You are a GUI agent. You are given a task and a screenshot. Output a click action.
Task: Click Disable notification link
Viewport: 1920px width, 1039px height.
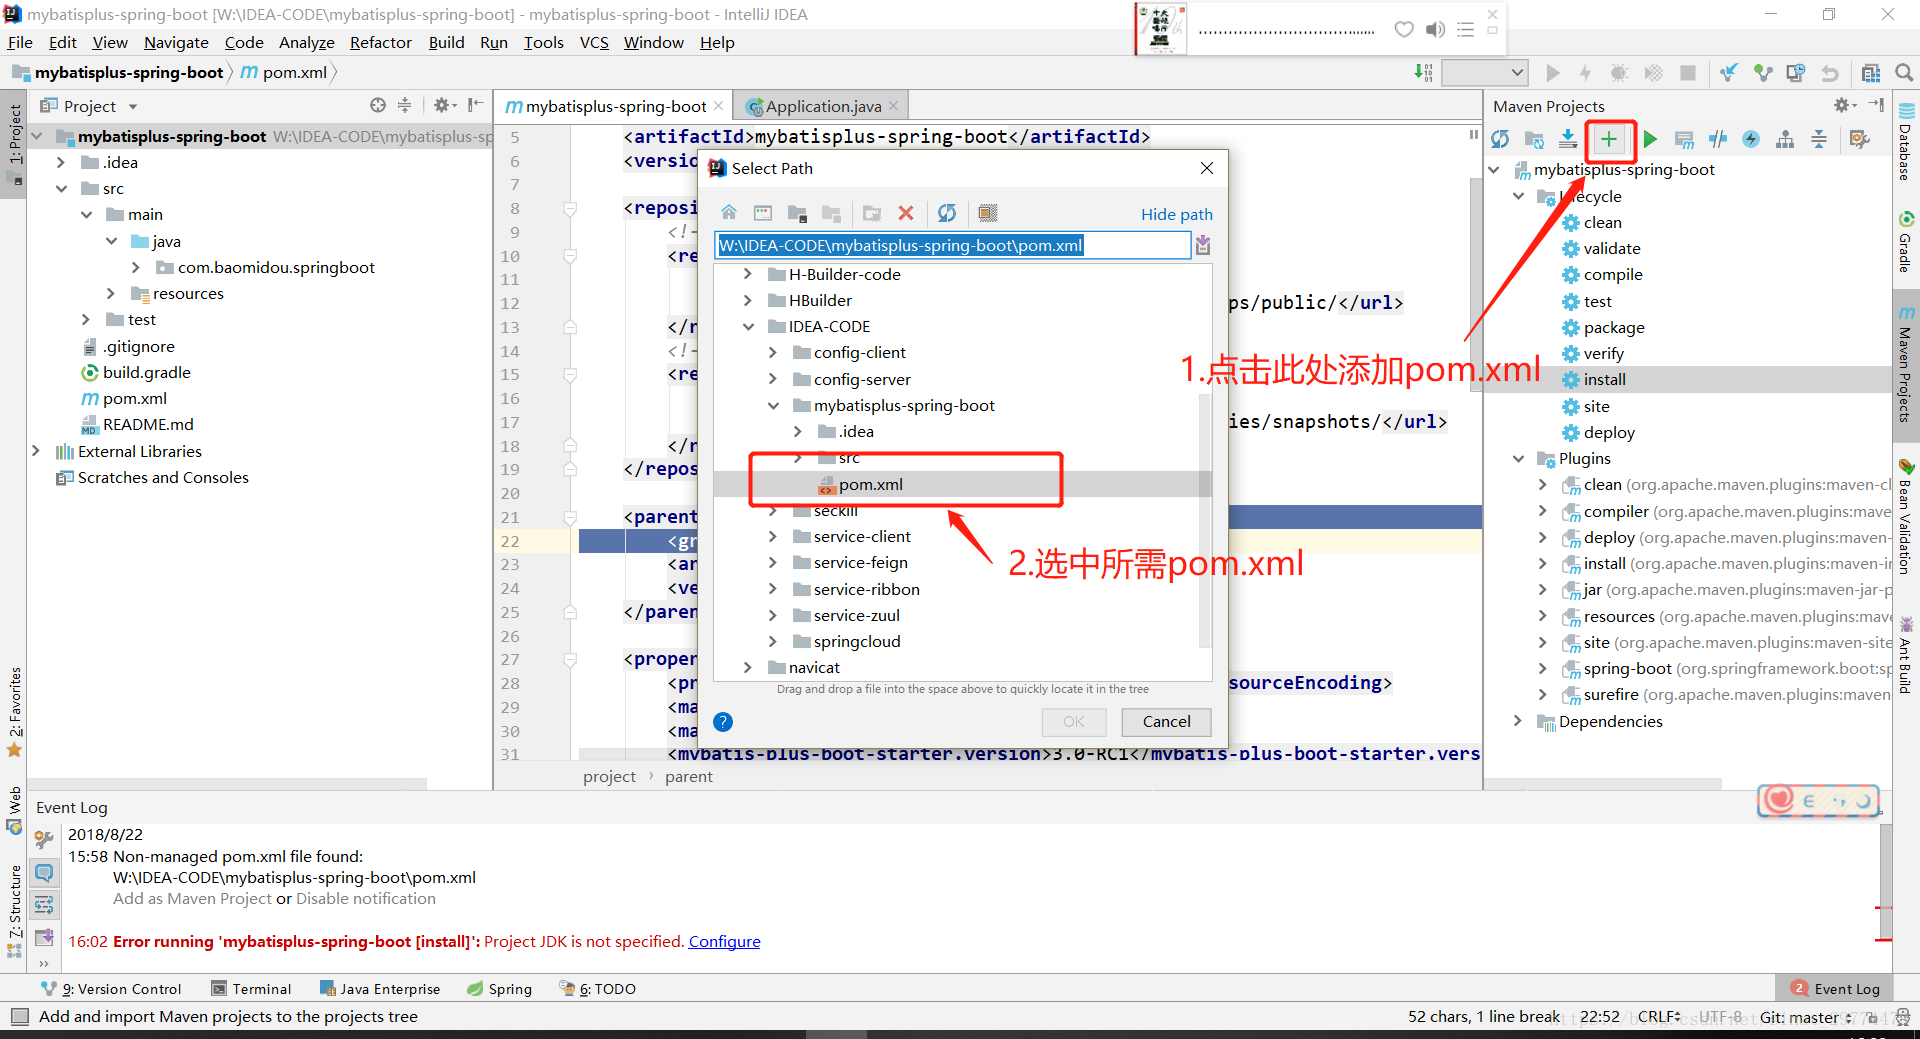coord(366,899)
